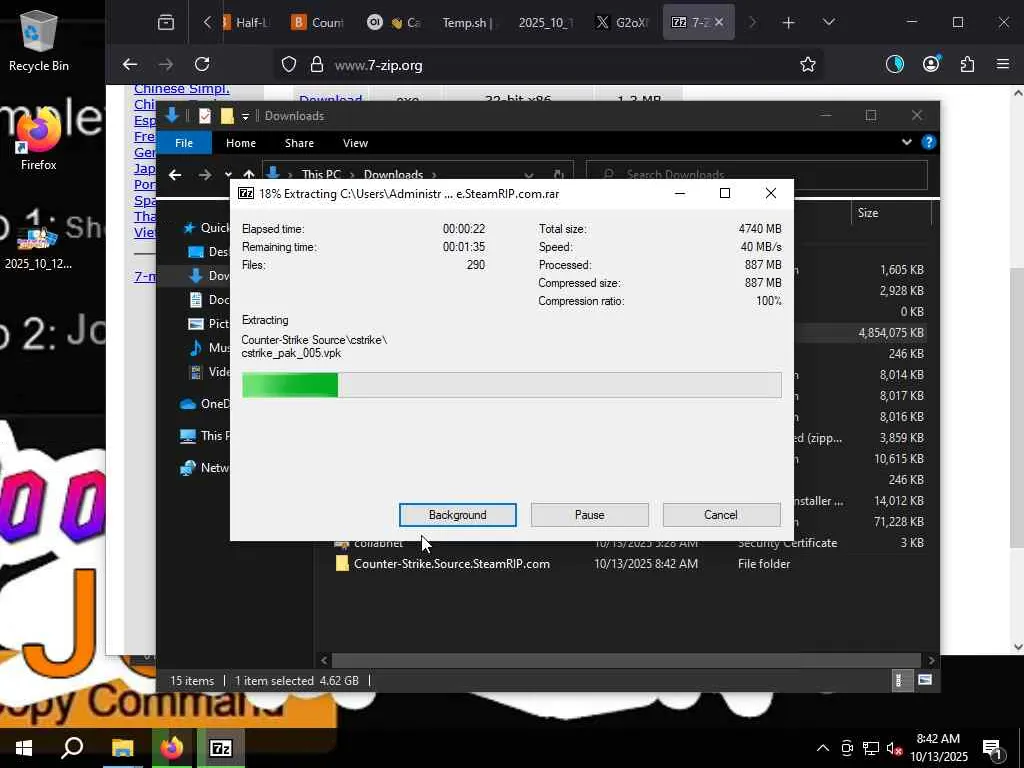
Task: Click the Search Downloads field
Action: (756, 174)
